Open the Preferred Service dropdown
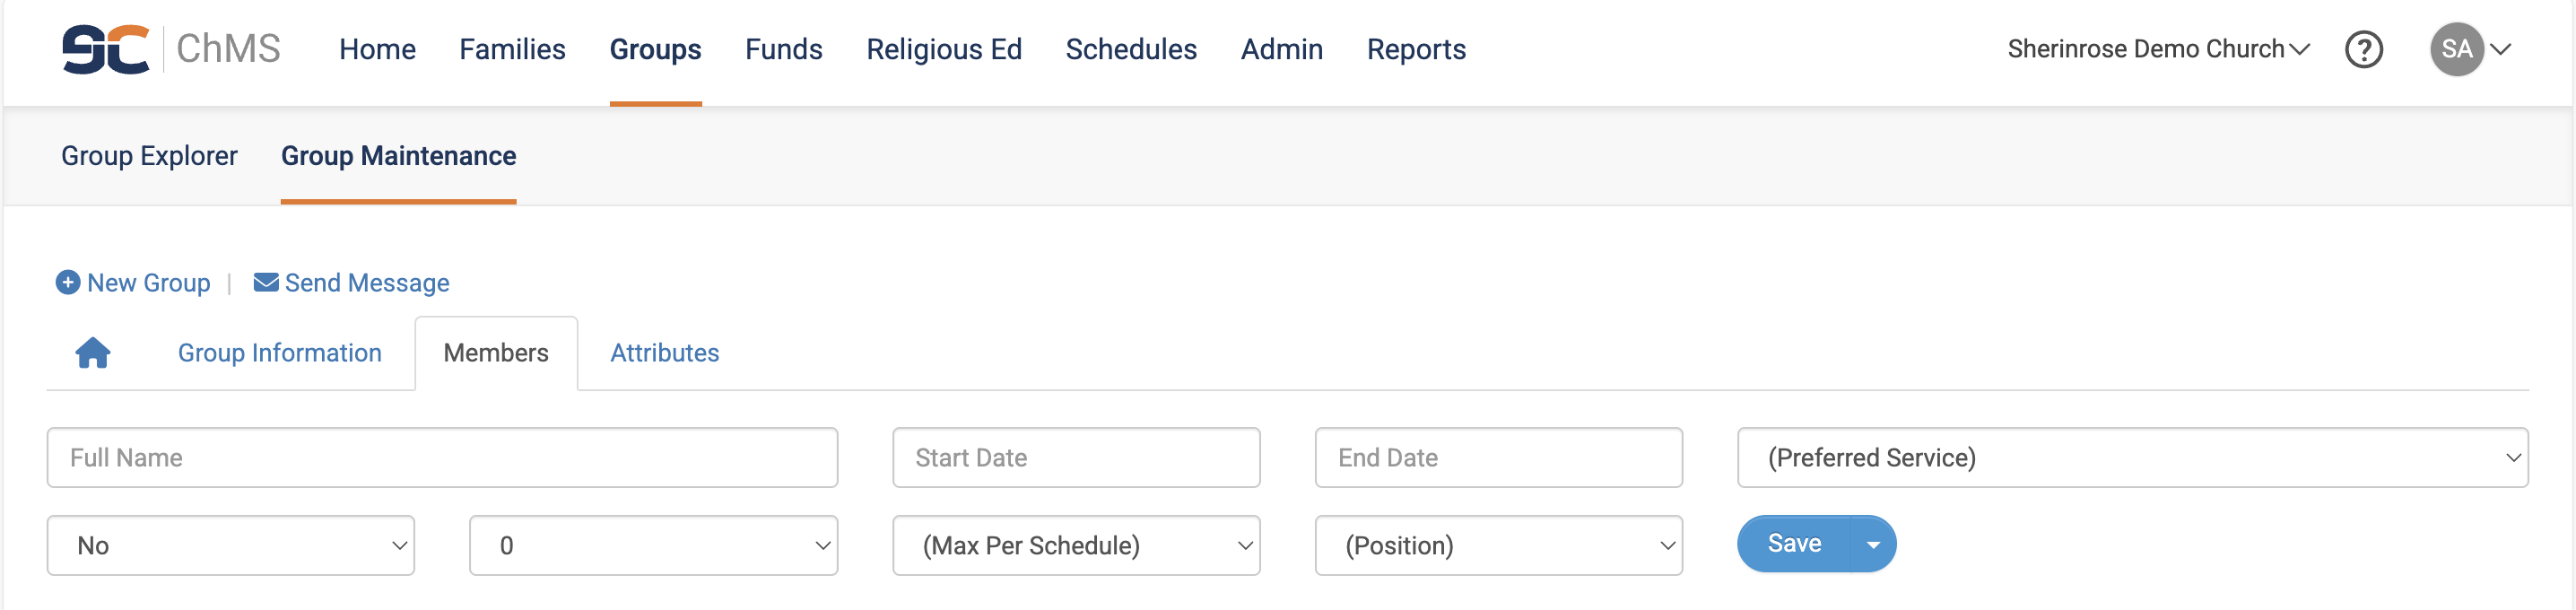2576x610 pixels. 2132,458
